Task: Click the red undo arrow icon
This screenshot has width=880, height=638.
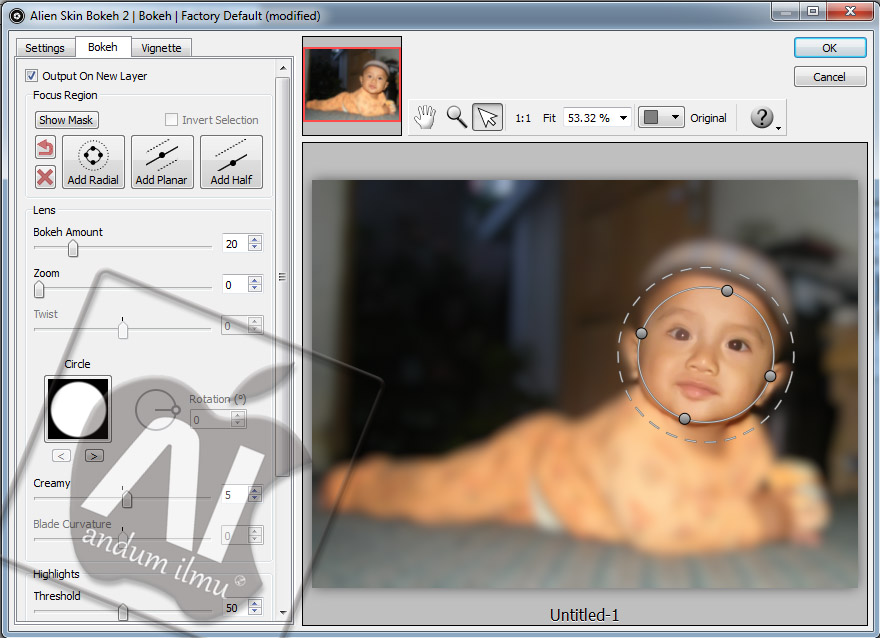Action: click(x=45, y=148)
